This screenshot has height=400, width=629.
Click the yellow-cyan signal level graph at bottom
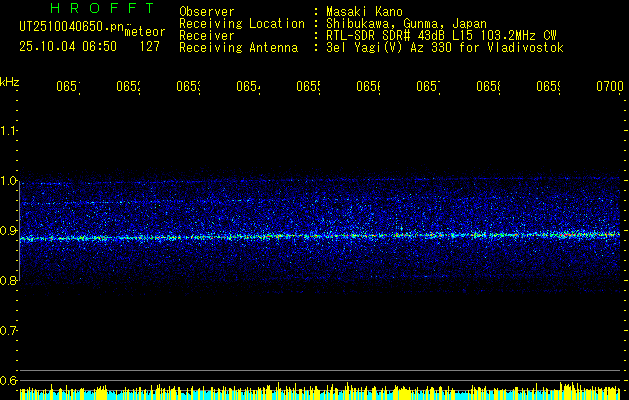tap(320, 392)
